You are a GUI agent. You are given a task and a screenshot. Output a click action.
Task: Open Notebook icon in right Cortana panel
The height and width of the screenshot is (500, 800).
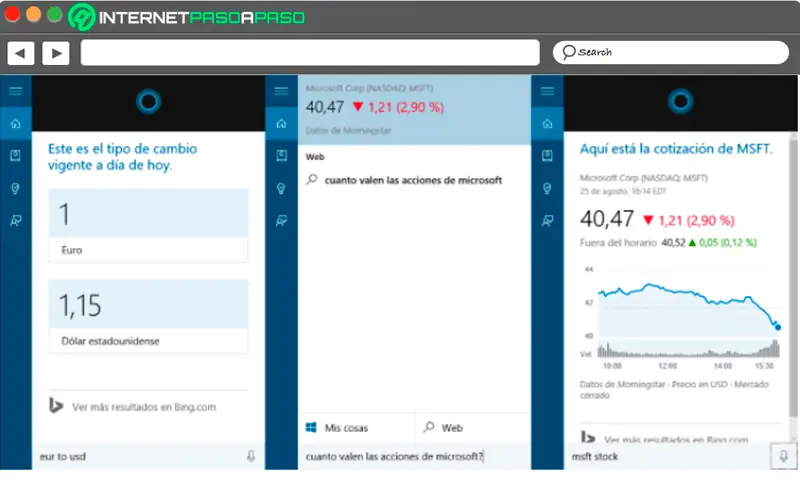[x=547, y=156]
